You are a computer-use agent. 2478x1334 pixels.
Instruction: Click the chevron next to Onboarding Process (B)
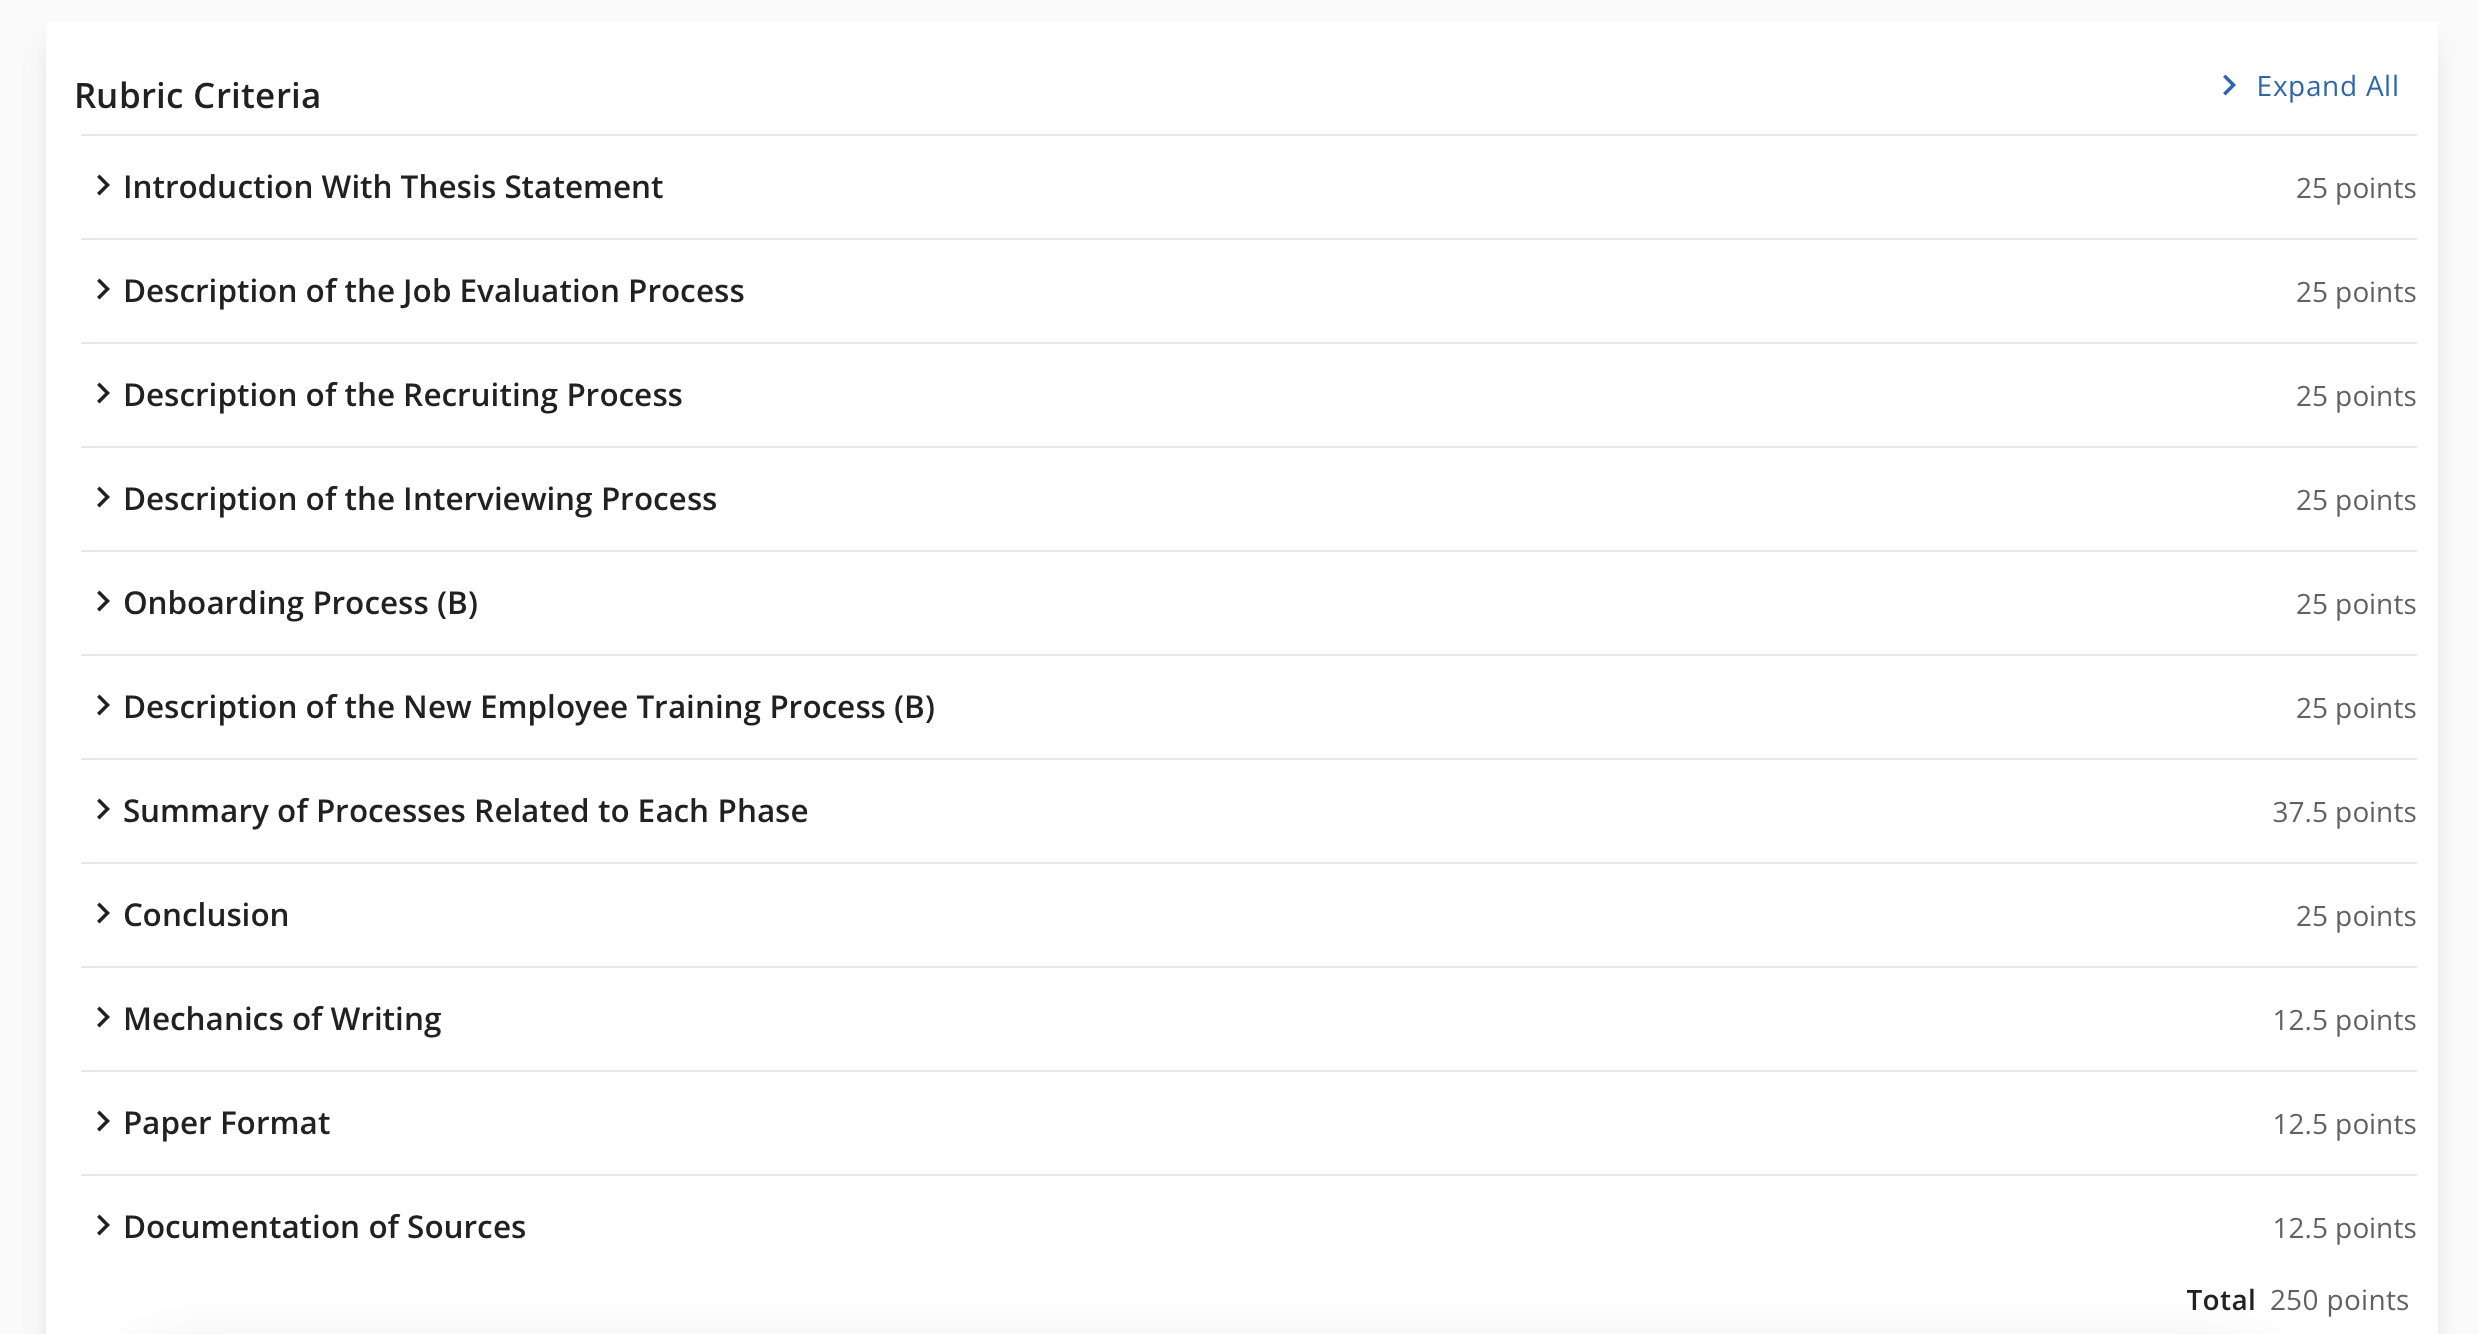coord(103,602)
